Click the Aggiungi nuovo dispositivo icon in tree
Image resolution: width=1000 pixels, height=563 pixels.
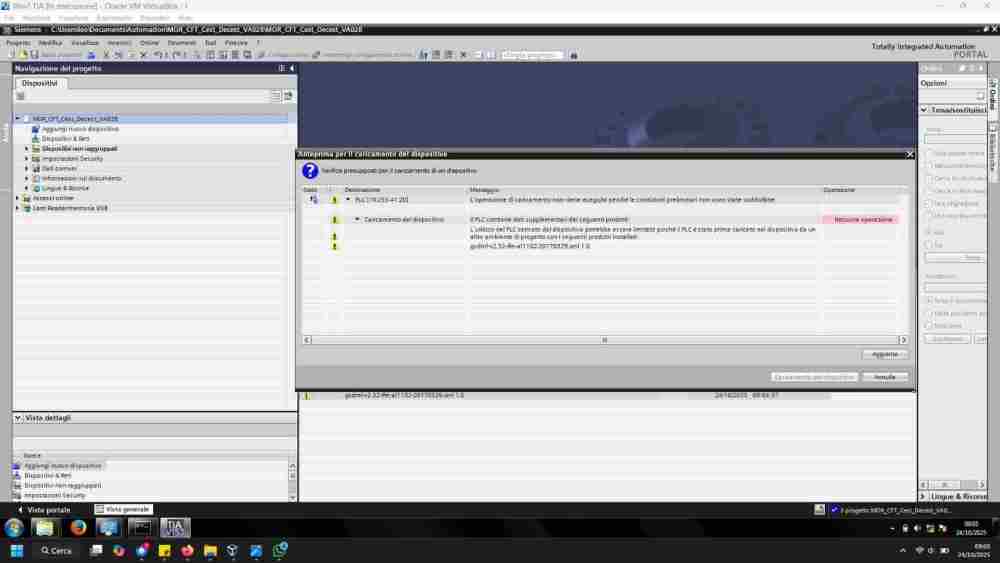[36, 129]
